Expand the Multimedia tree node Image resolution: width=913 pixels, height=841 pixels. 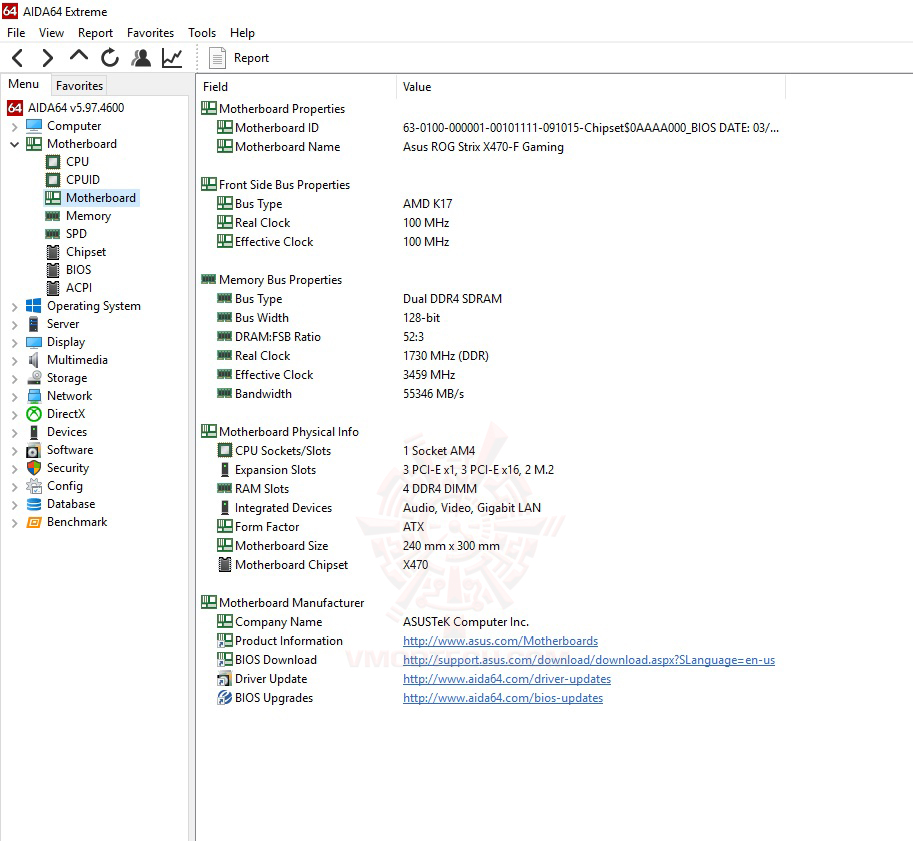coord(15,361)
